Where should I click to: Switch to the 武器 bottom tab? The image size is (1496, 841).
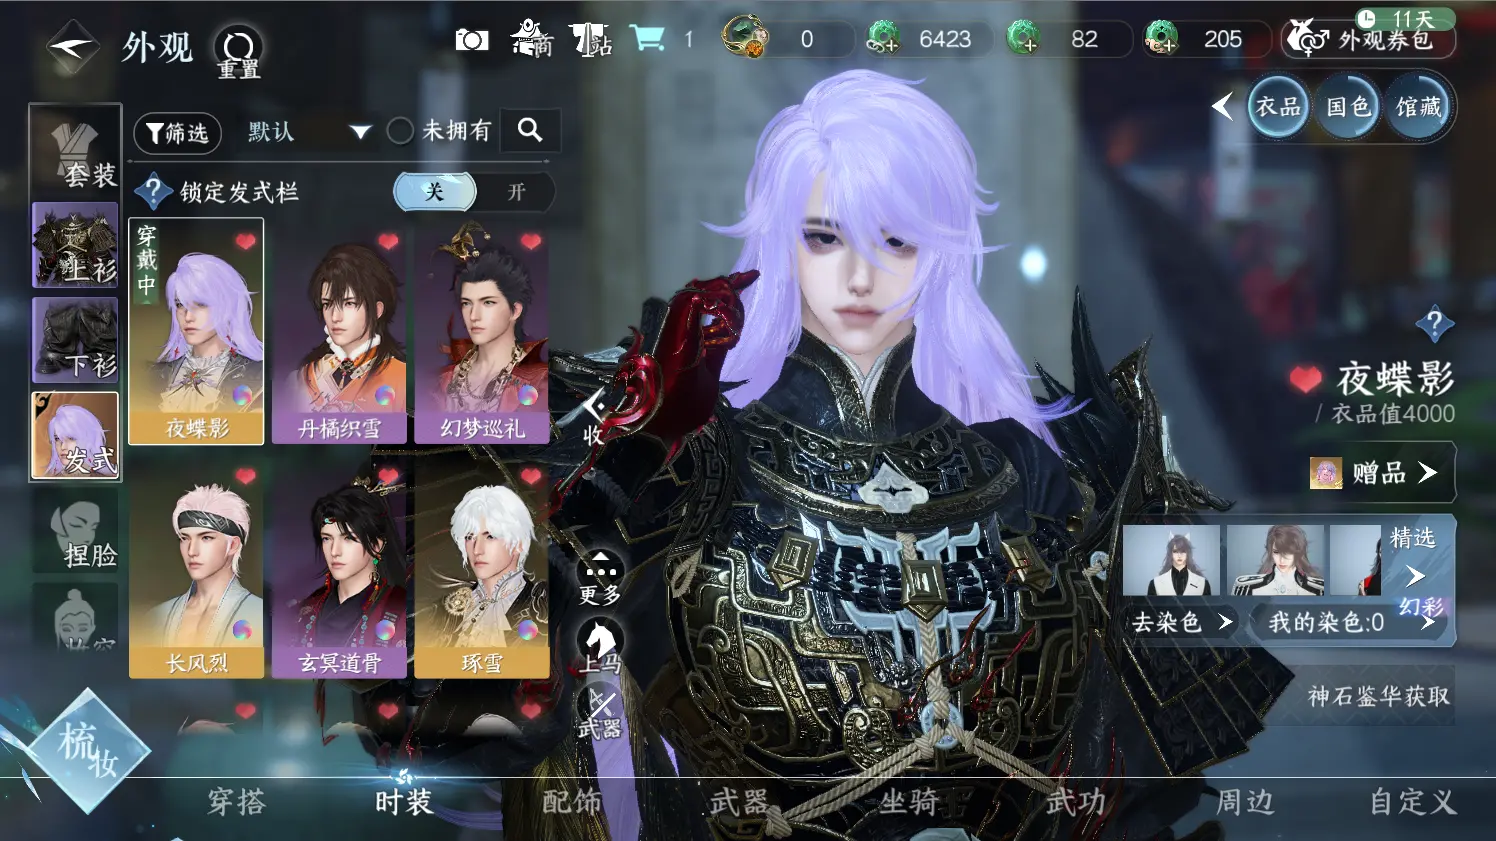pos(740,801)
